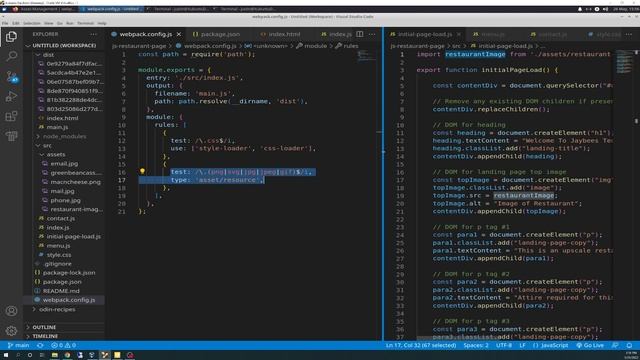Click the minimap of the right editor
The image size is (640, 360).
coord(624,62)
